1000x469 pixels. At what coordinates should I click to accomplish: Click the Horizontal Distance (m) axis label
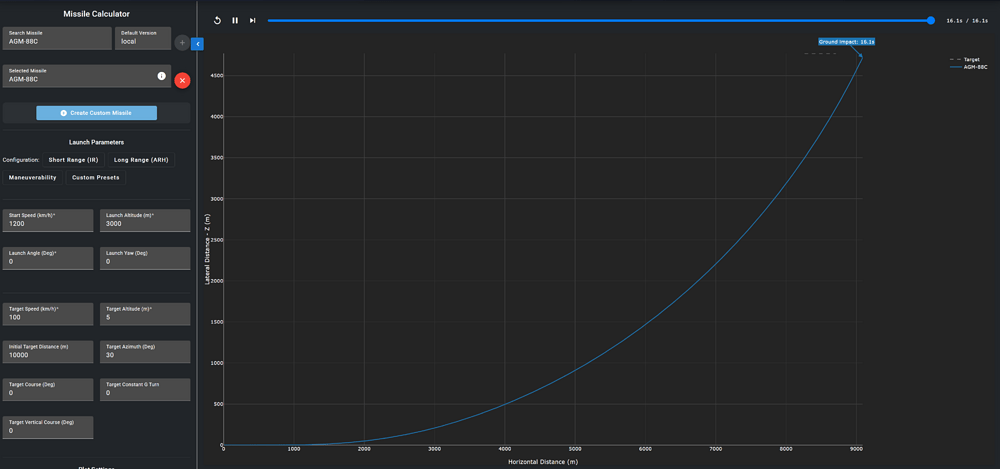click(x=543, y=461)
